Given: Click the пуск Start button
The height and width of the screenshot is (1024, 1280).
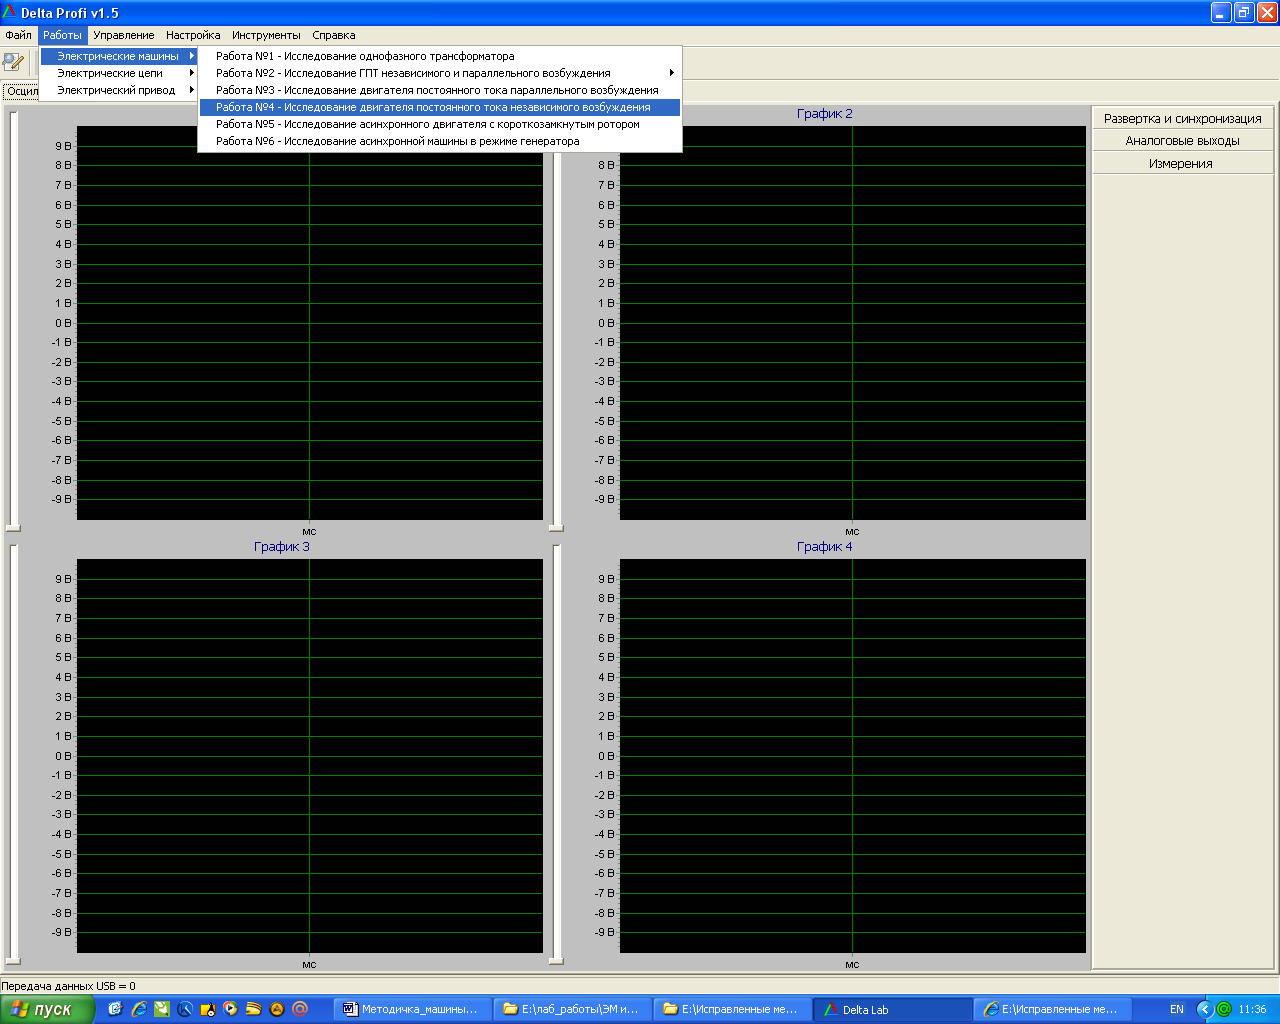Looking at the screenshot, I should pos(47,1009).
